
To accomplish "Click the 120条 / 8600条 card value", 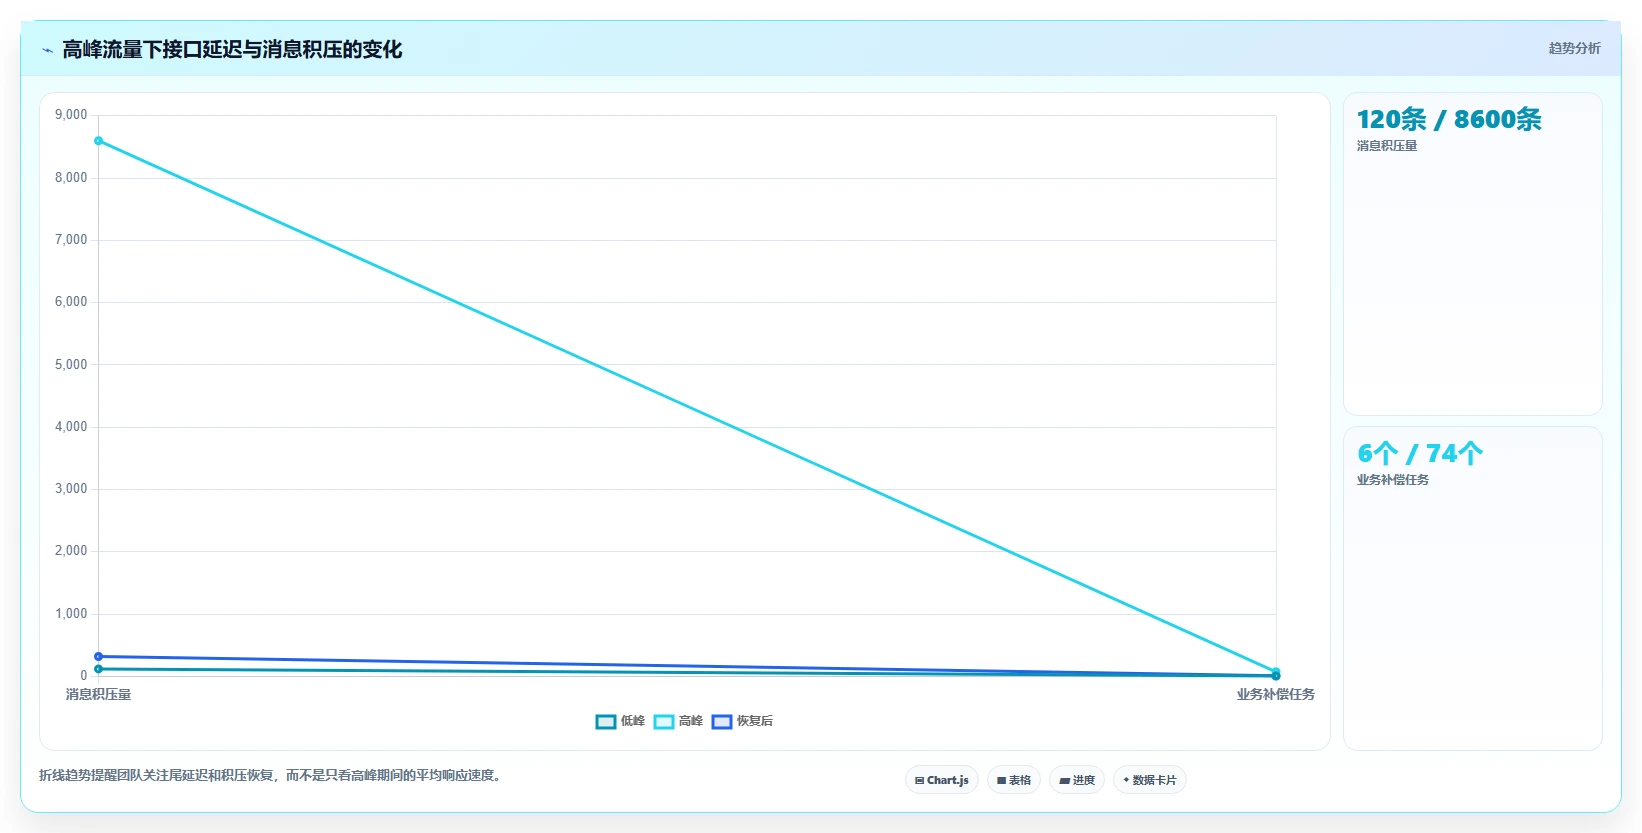I will pos(1449,119).
